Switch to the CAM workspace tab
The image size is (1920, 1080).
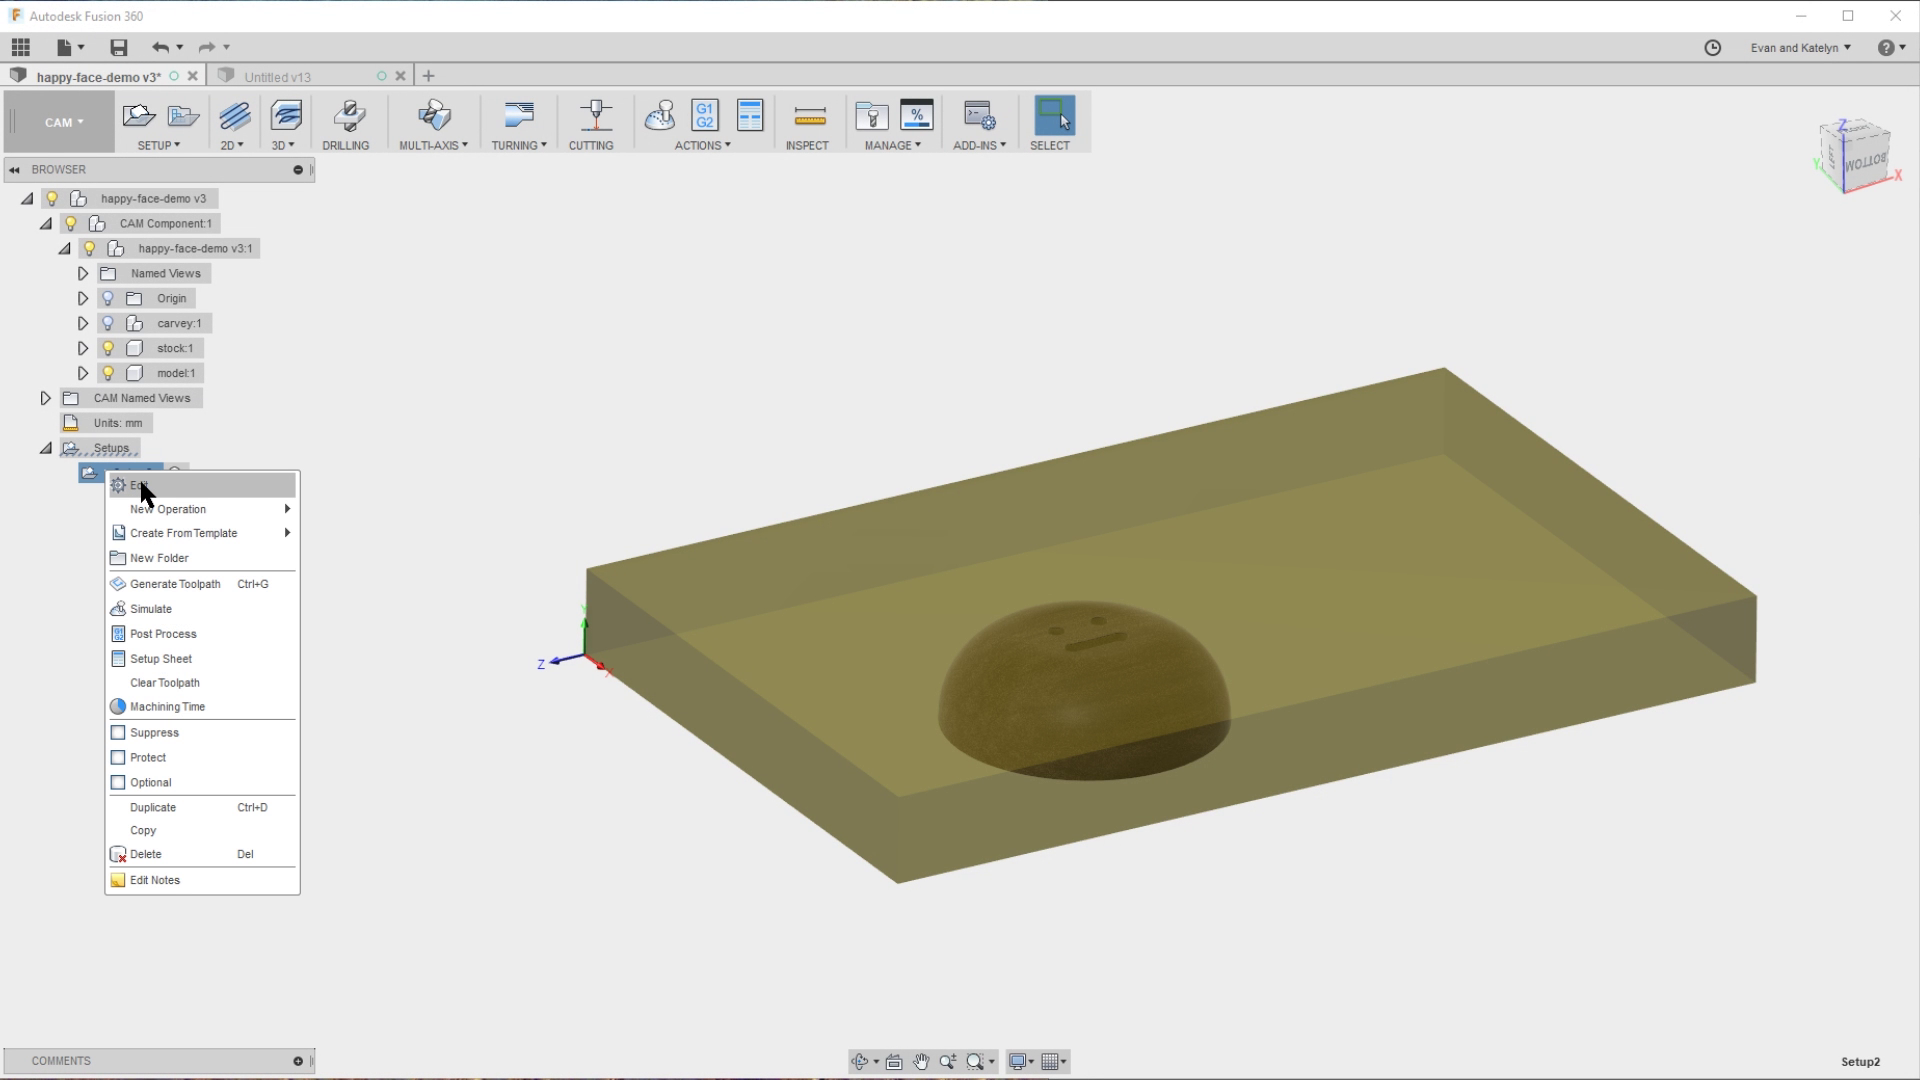point(62,121)
